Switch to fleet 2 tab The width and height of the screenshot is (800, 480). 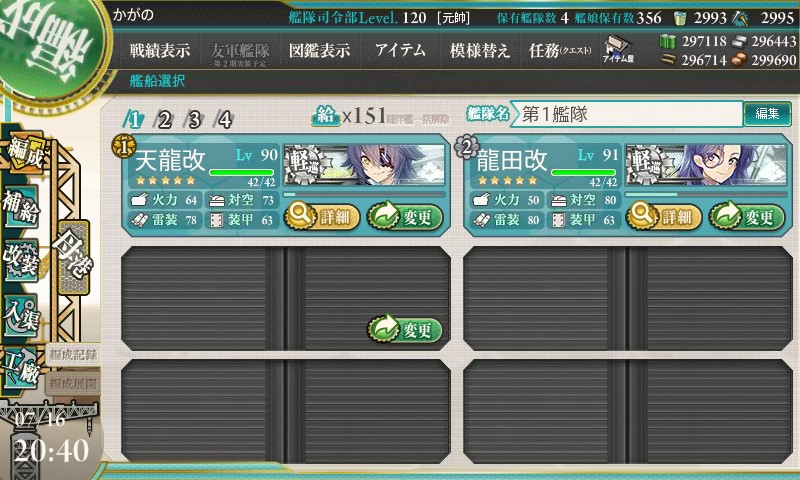click(164, 120)
